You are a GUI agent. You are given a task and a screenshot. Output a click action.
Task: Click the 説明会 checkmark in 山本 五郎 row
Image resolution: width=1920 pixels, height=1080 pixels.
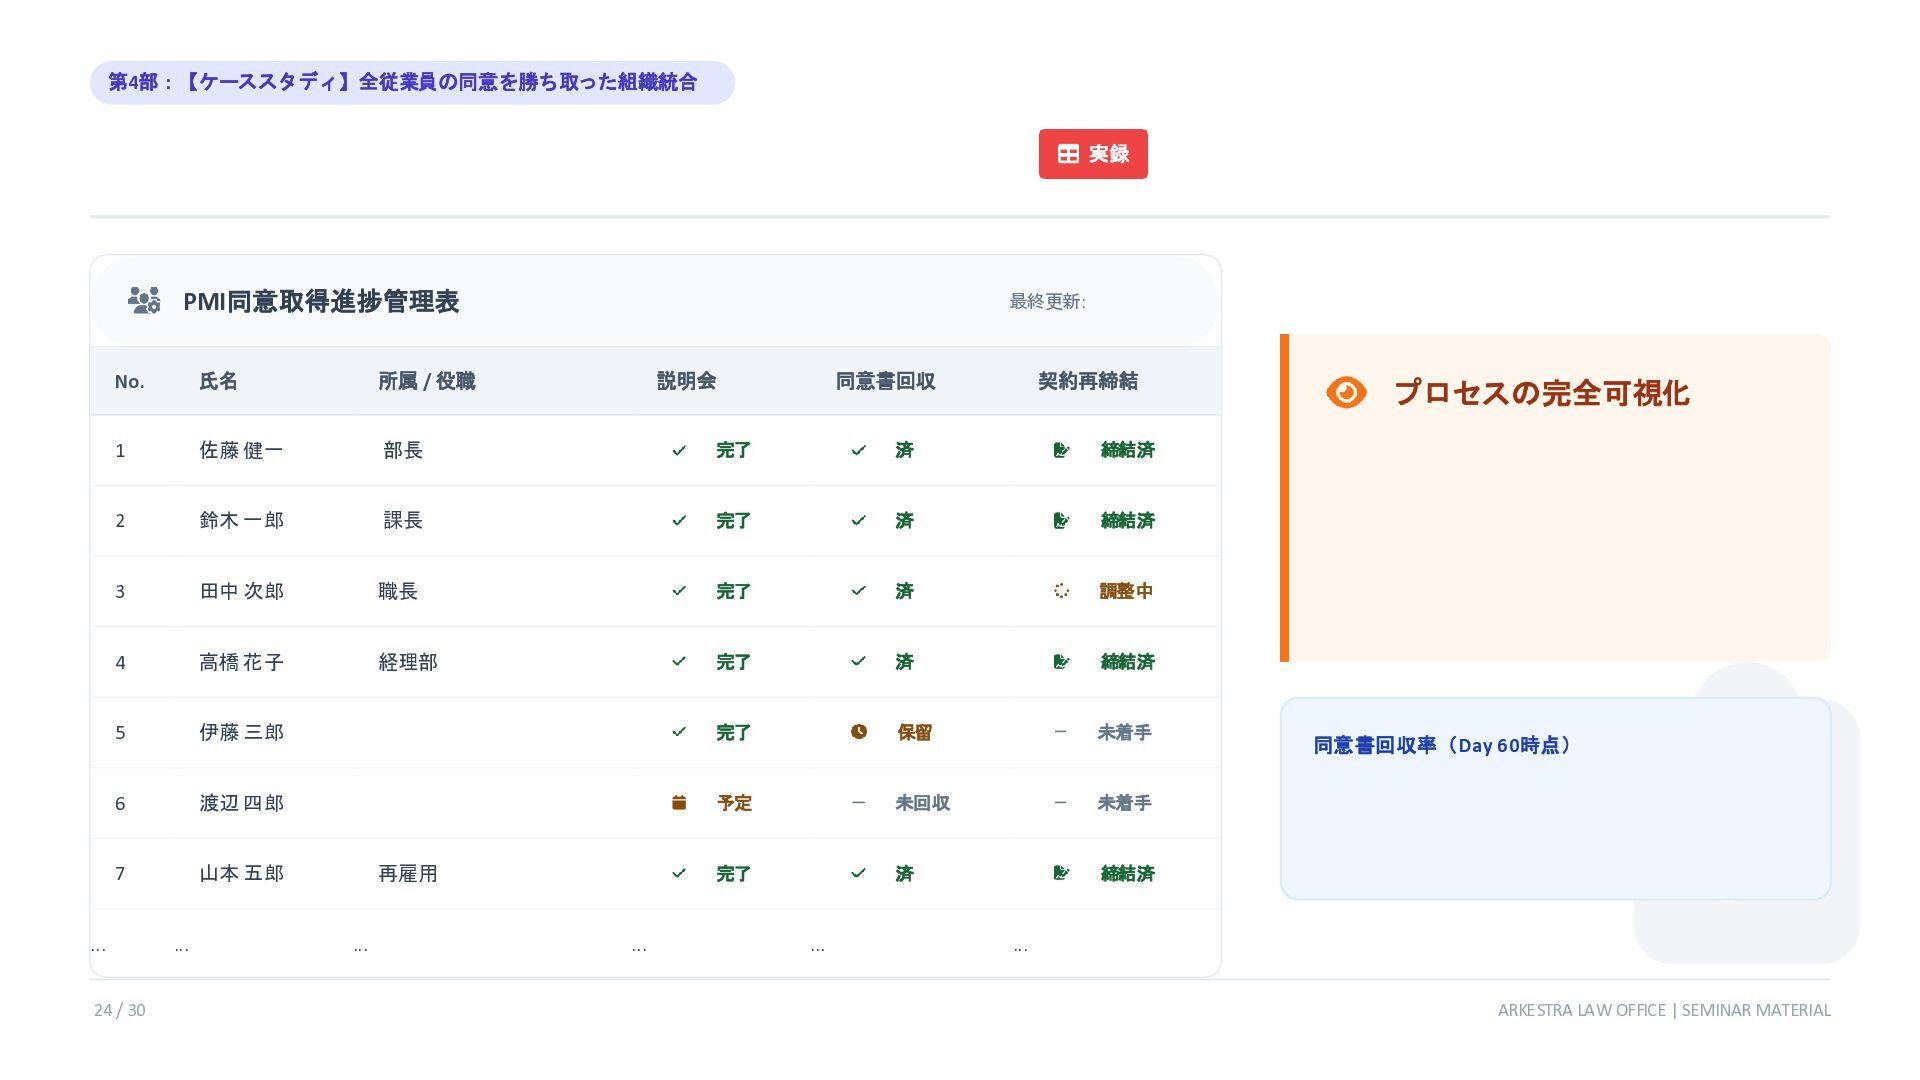click(x=679, y=873)
